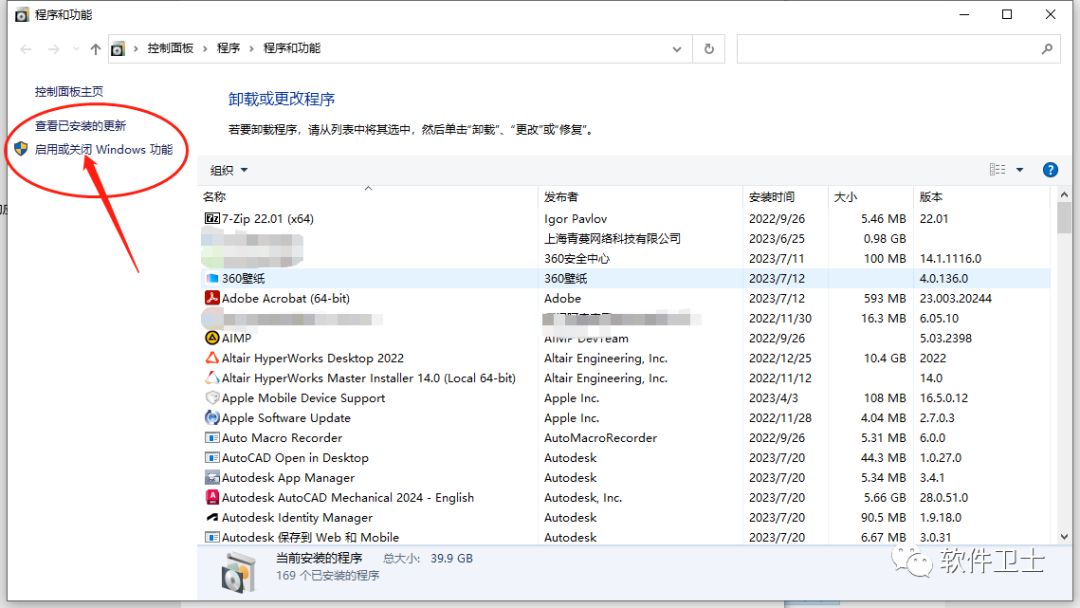Click the scrollbar down arrow
Screen dimensions: 1080x608
[1064, 536]
